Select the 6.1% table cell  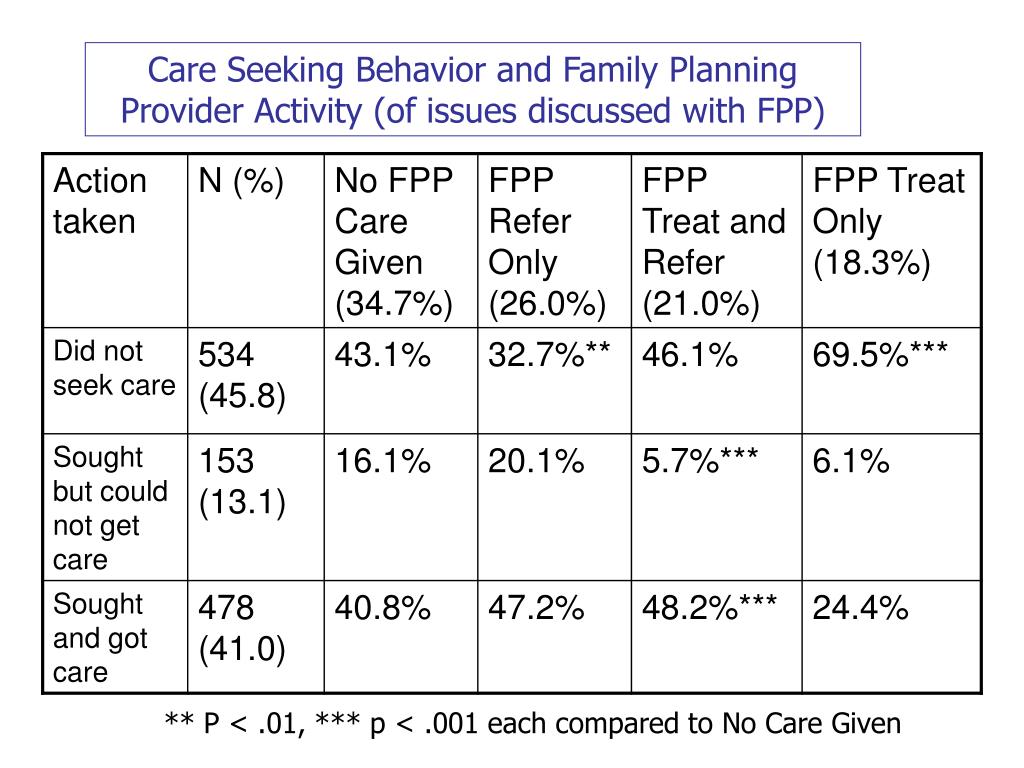851,462
